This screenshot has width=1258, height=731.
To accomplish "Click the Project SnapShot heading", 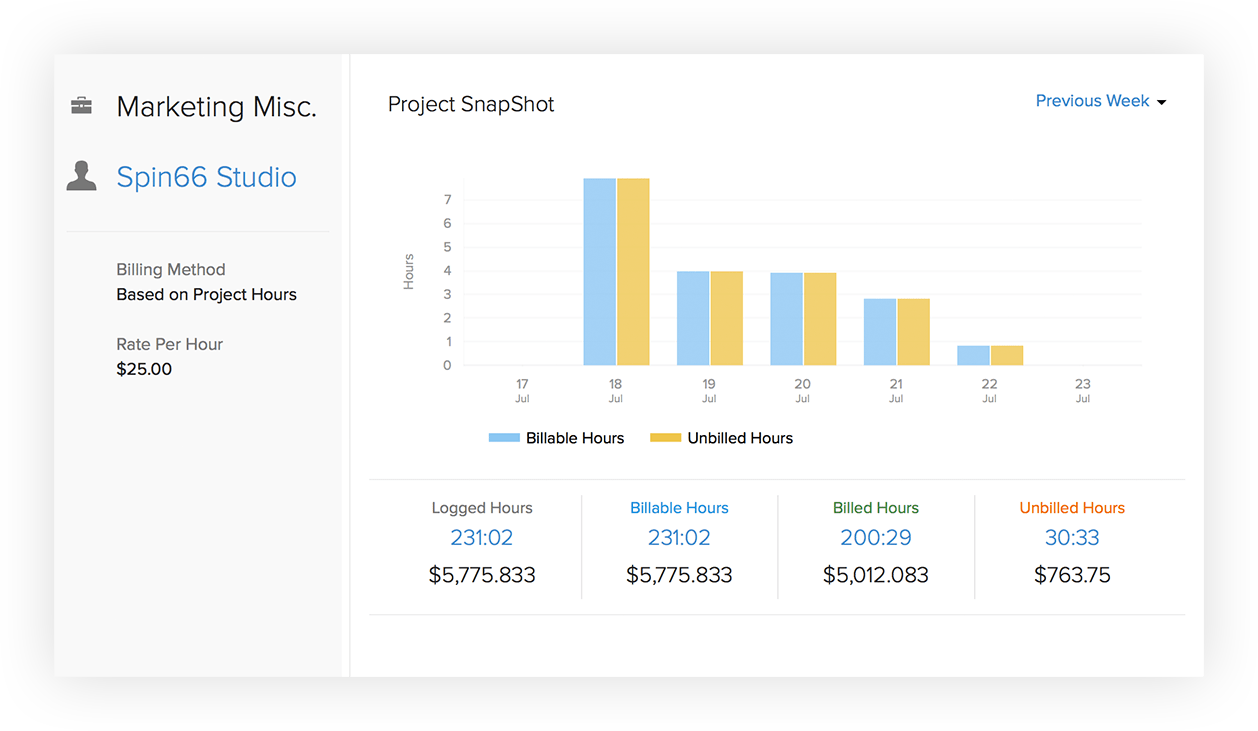I will (471, 104).
